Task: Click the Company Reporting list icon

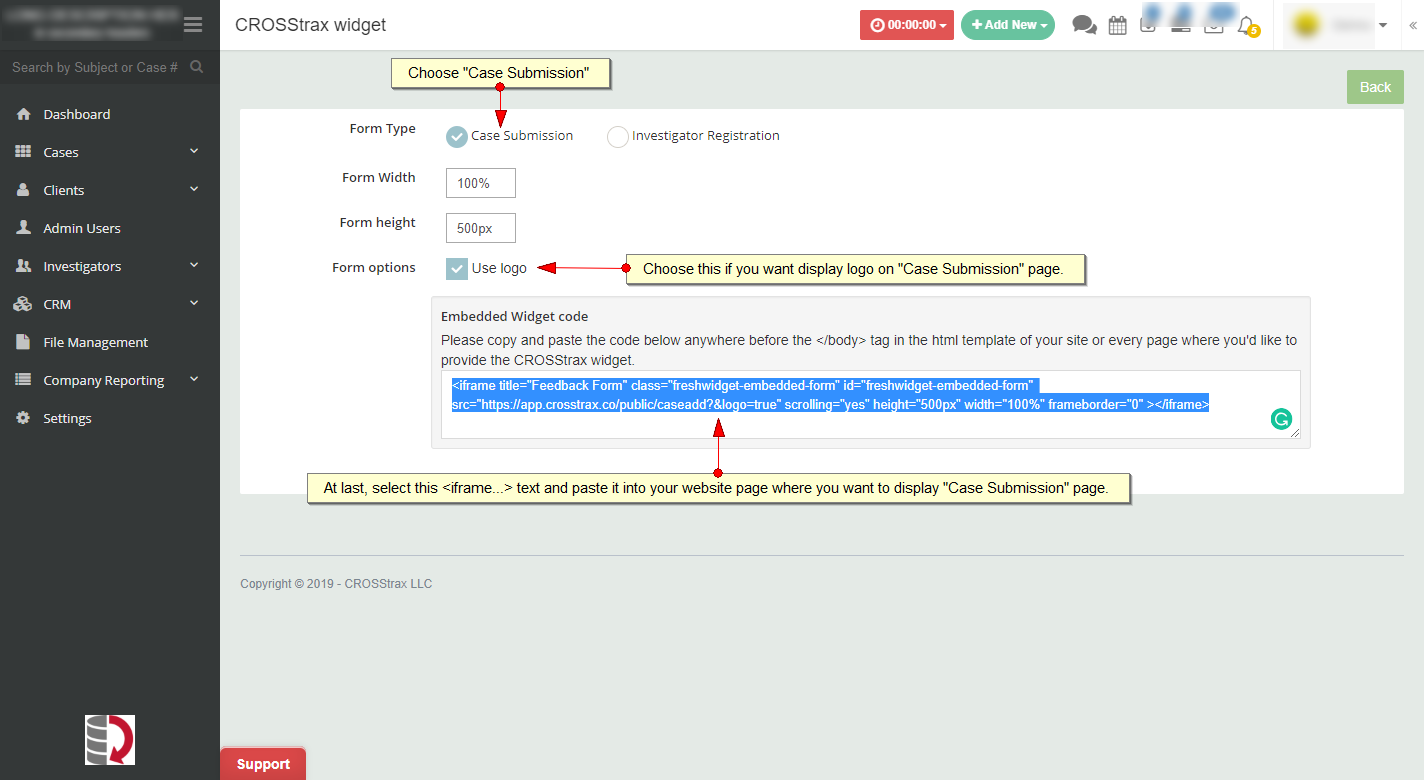Action: pyautogui.click(x=24, y=380)
